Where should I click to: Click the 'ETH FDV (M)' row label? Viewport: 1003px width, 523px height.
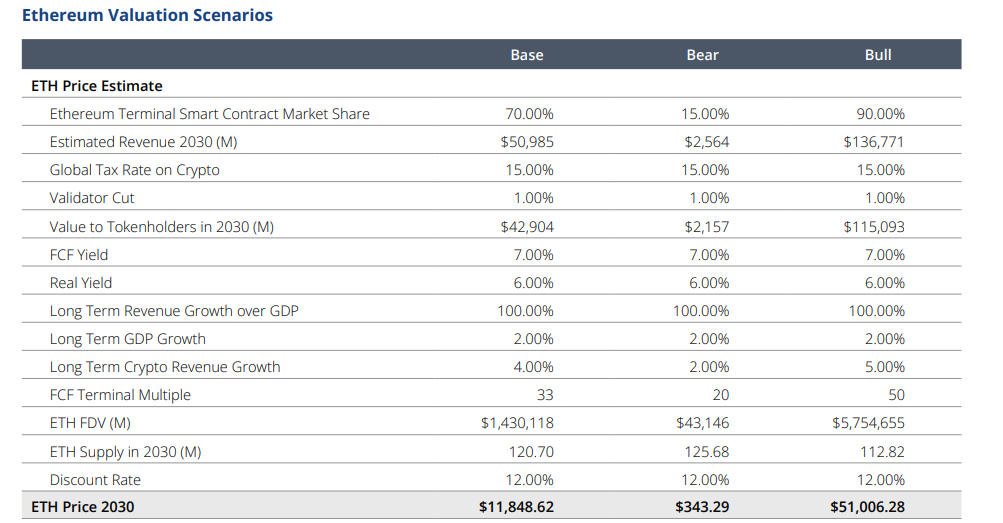90,423
